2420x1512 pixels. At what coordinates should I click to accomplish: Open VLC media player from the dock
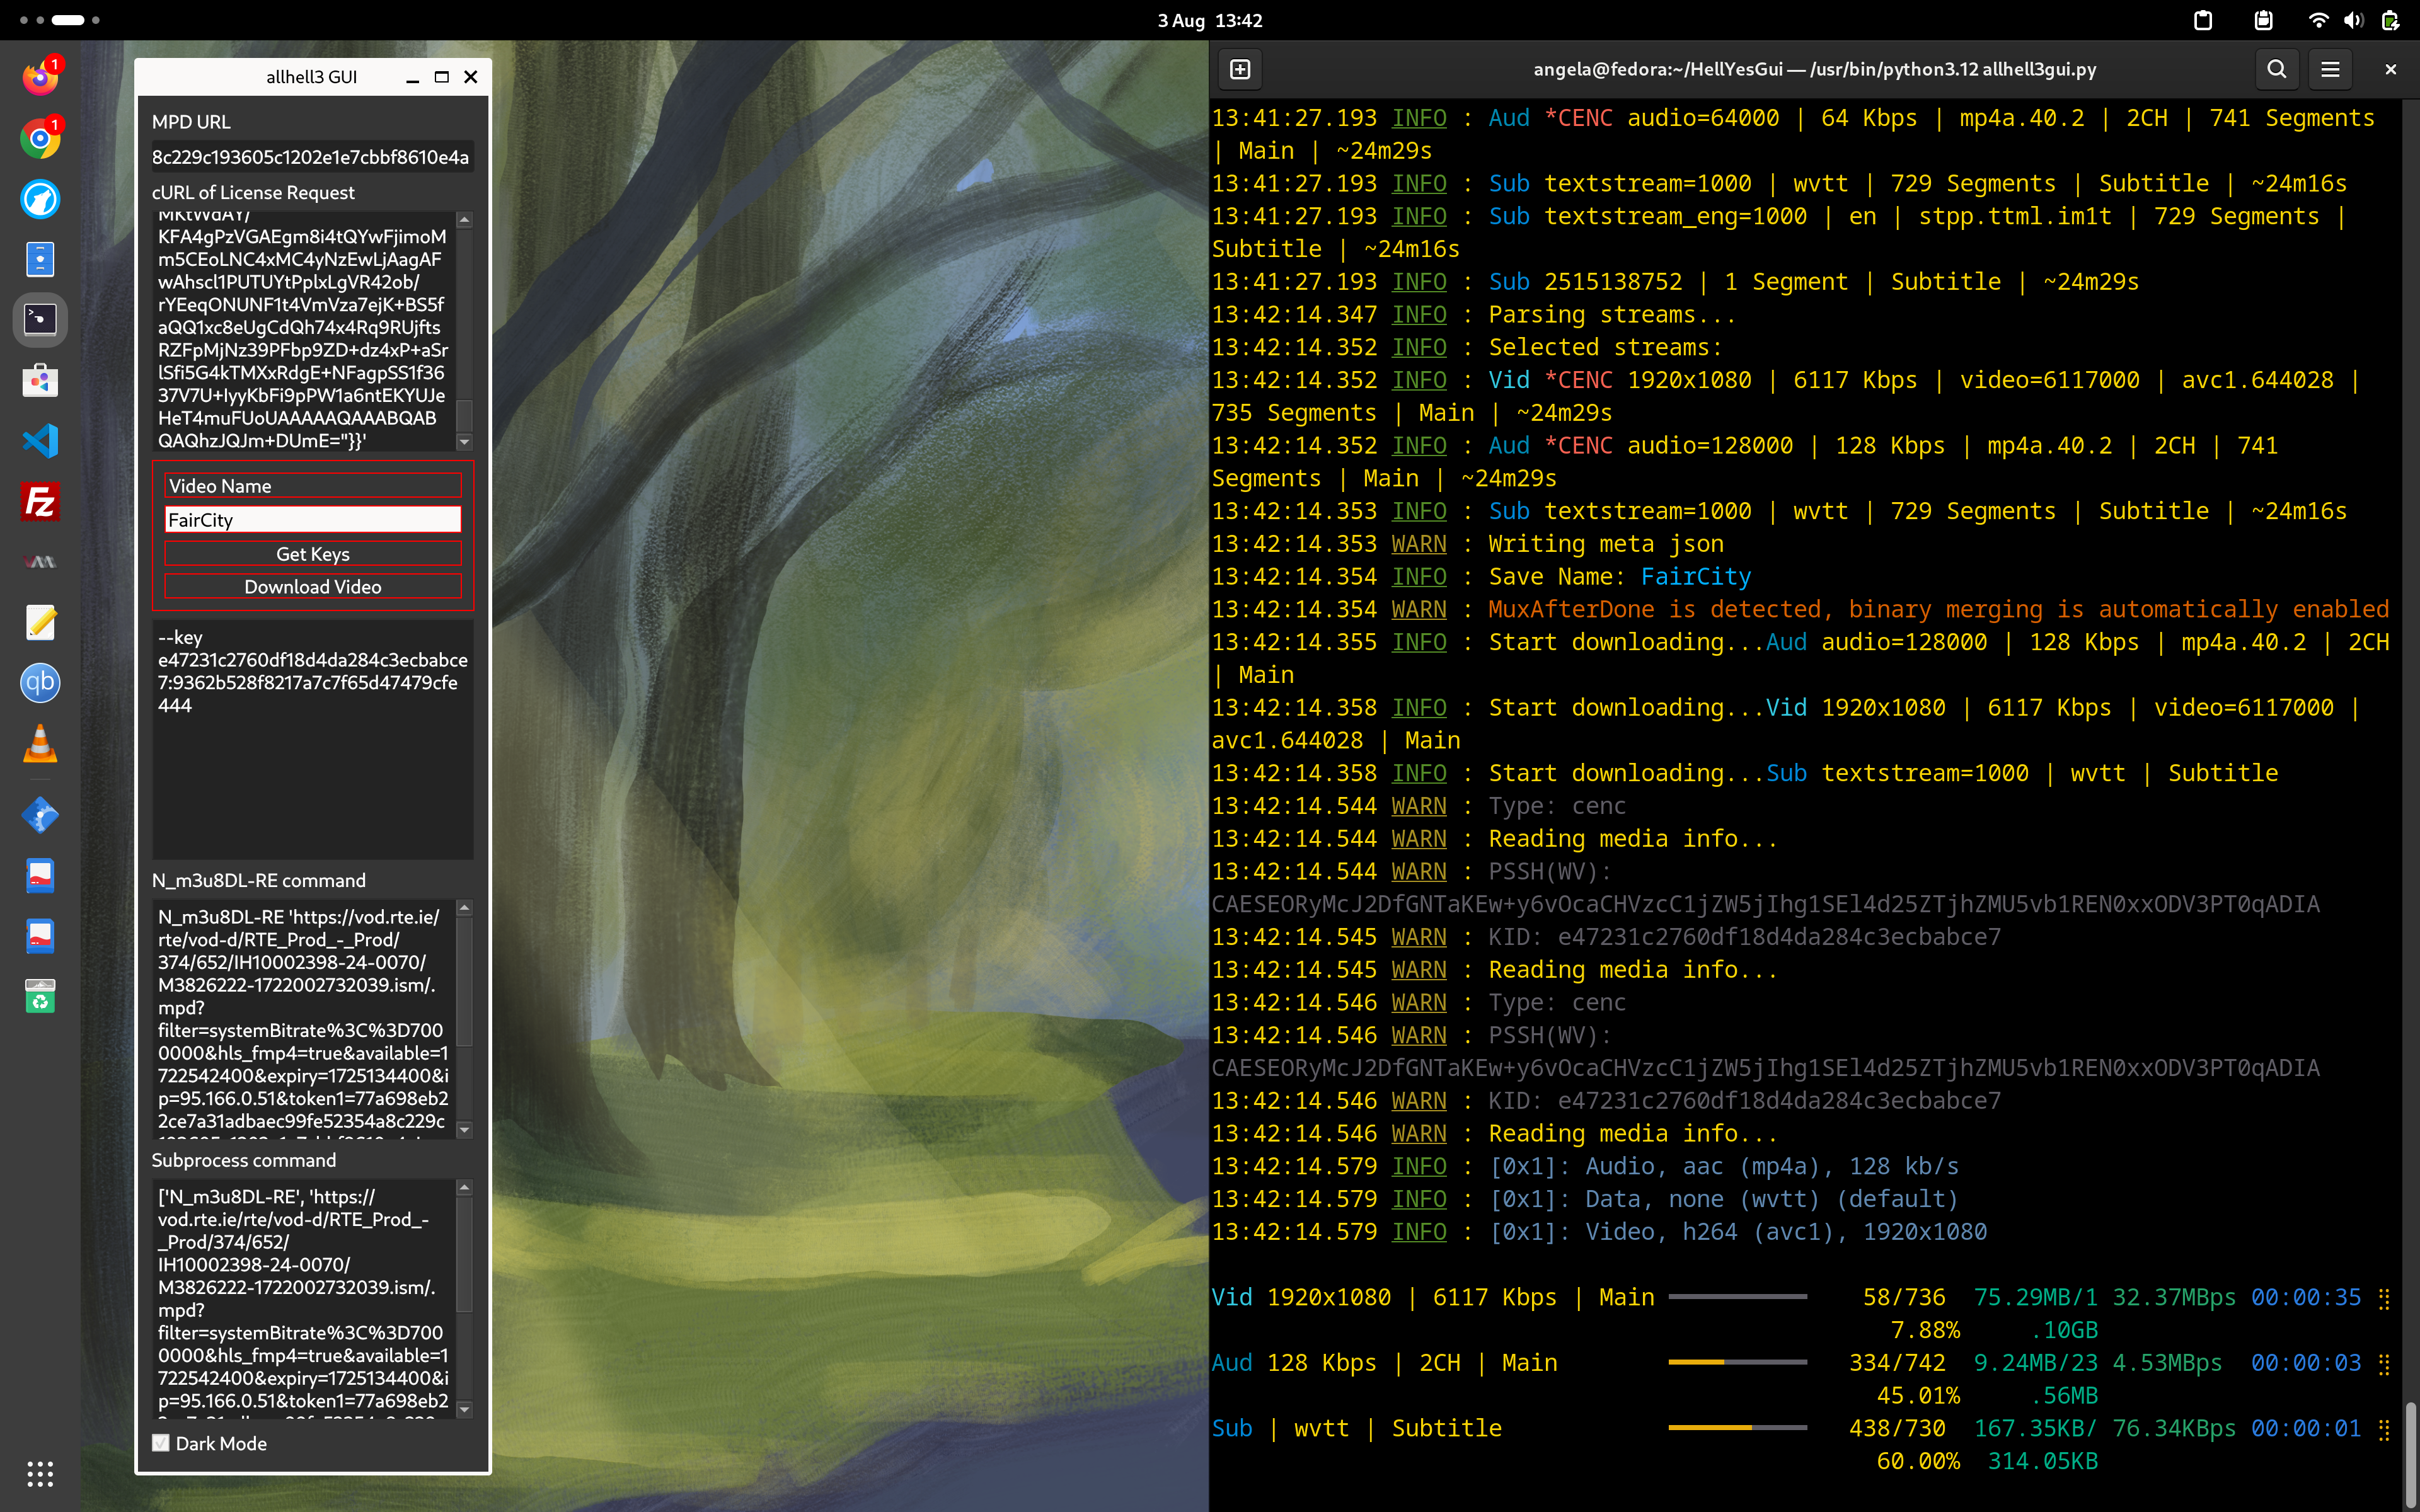[x=40, y=744]
